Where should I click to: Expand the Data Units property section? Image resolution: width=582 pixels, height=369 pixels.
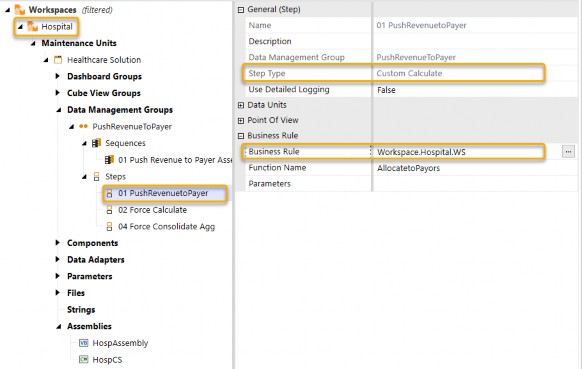(x=241, y=105)
